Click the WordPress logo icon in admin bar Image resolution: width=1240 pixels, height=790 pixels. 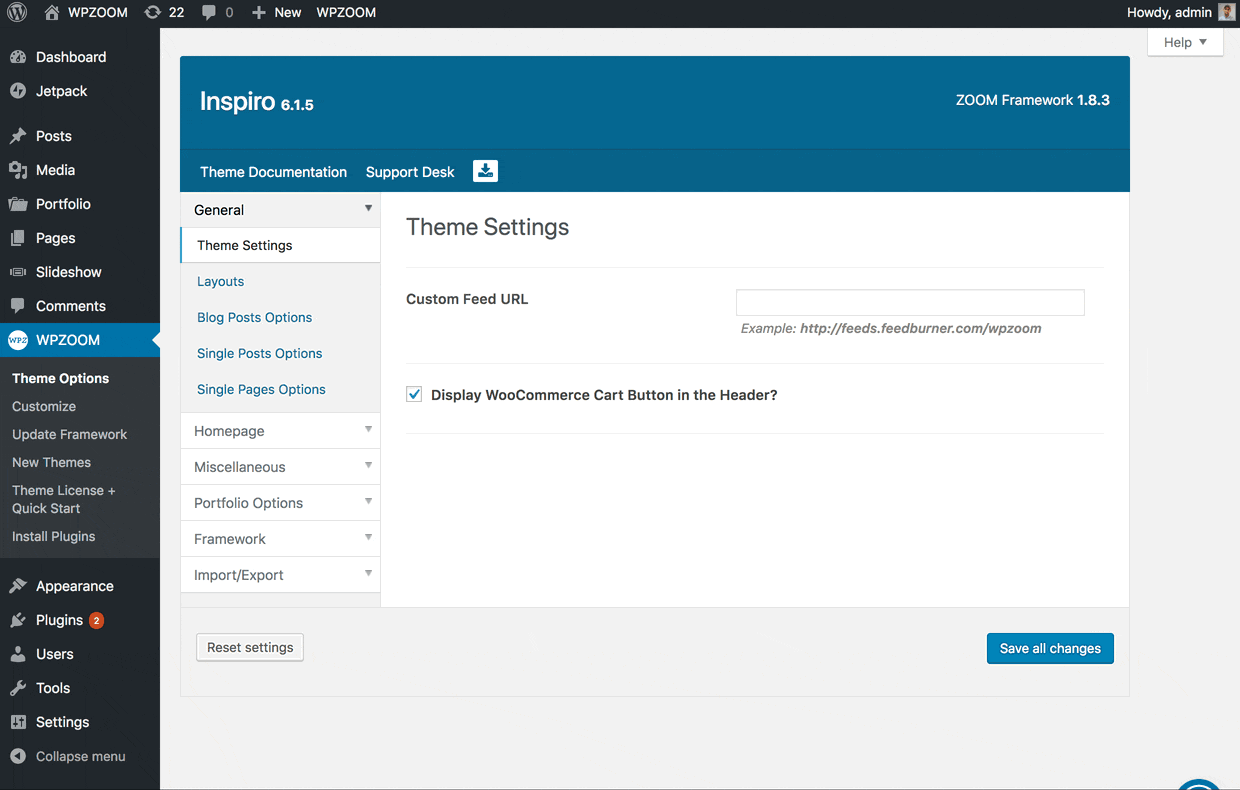tap(17, 13)
